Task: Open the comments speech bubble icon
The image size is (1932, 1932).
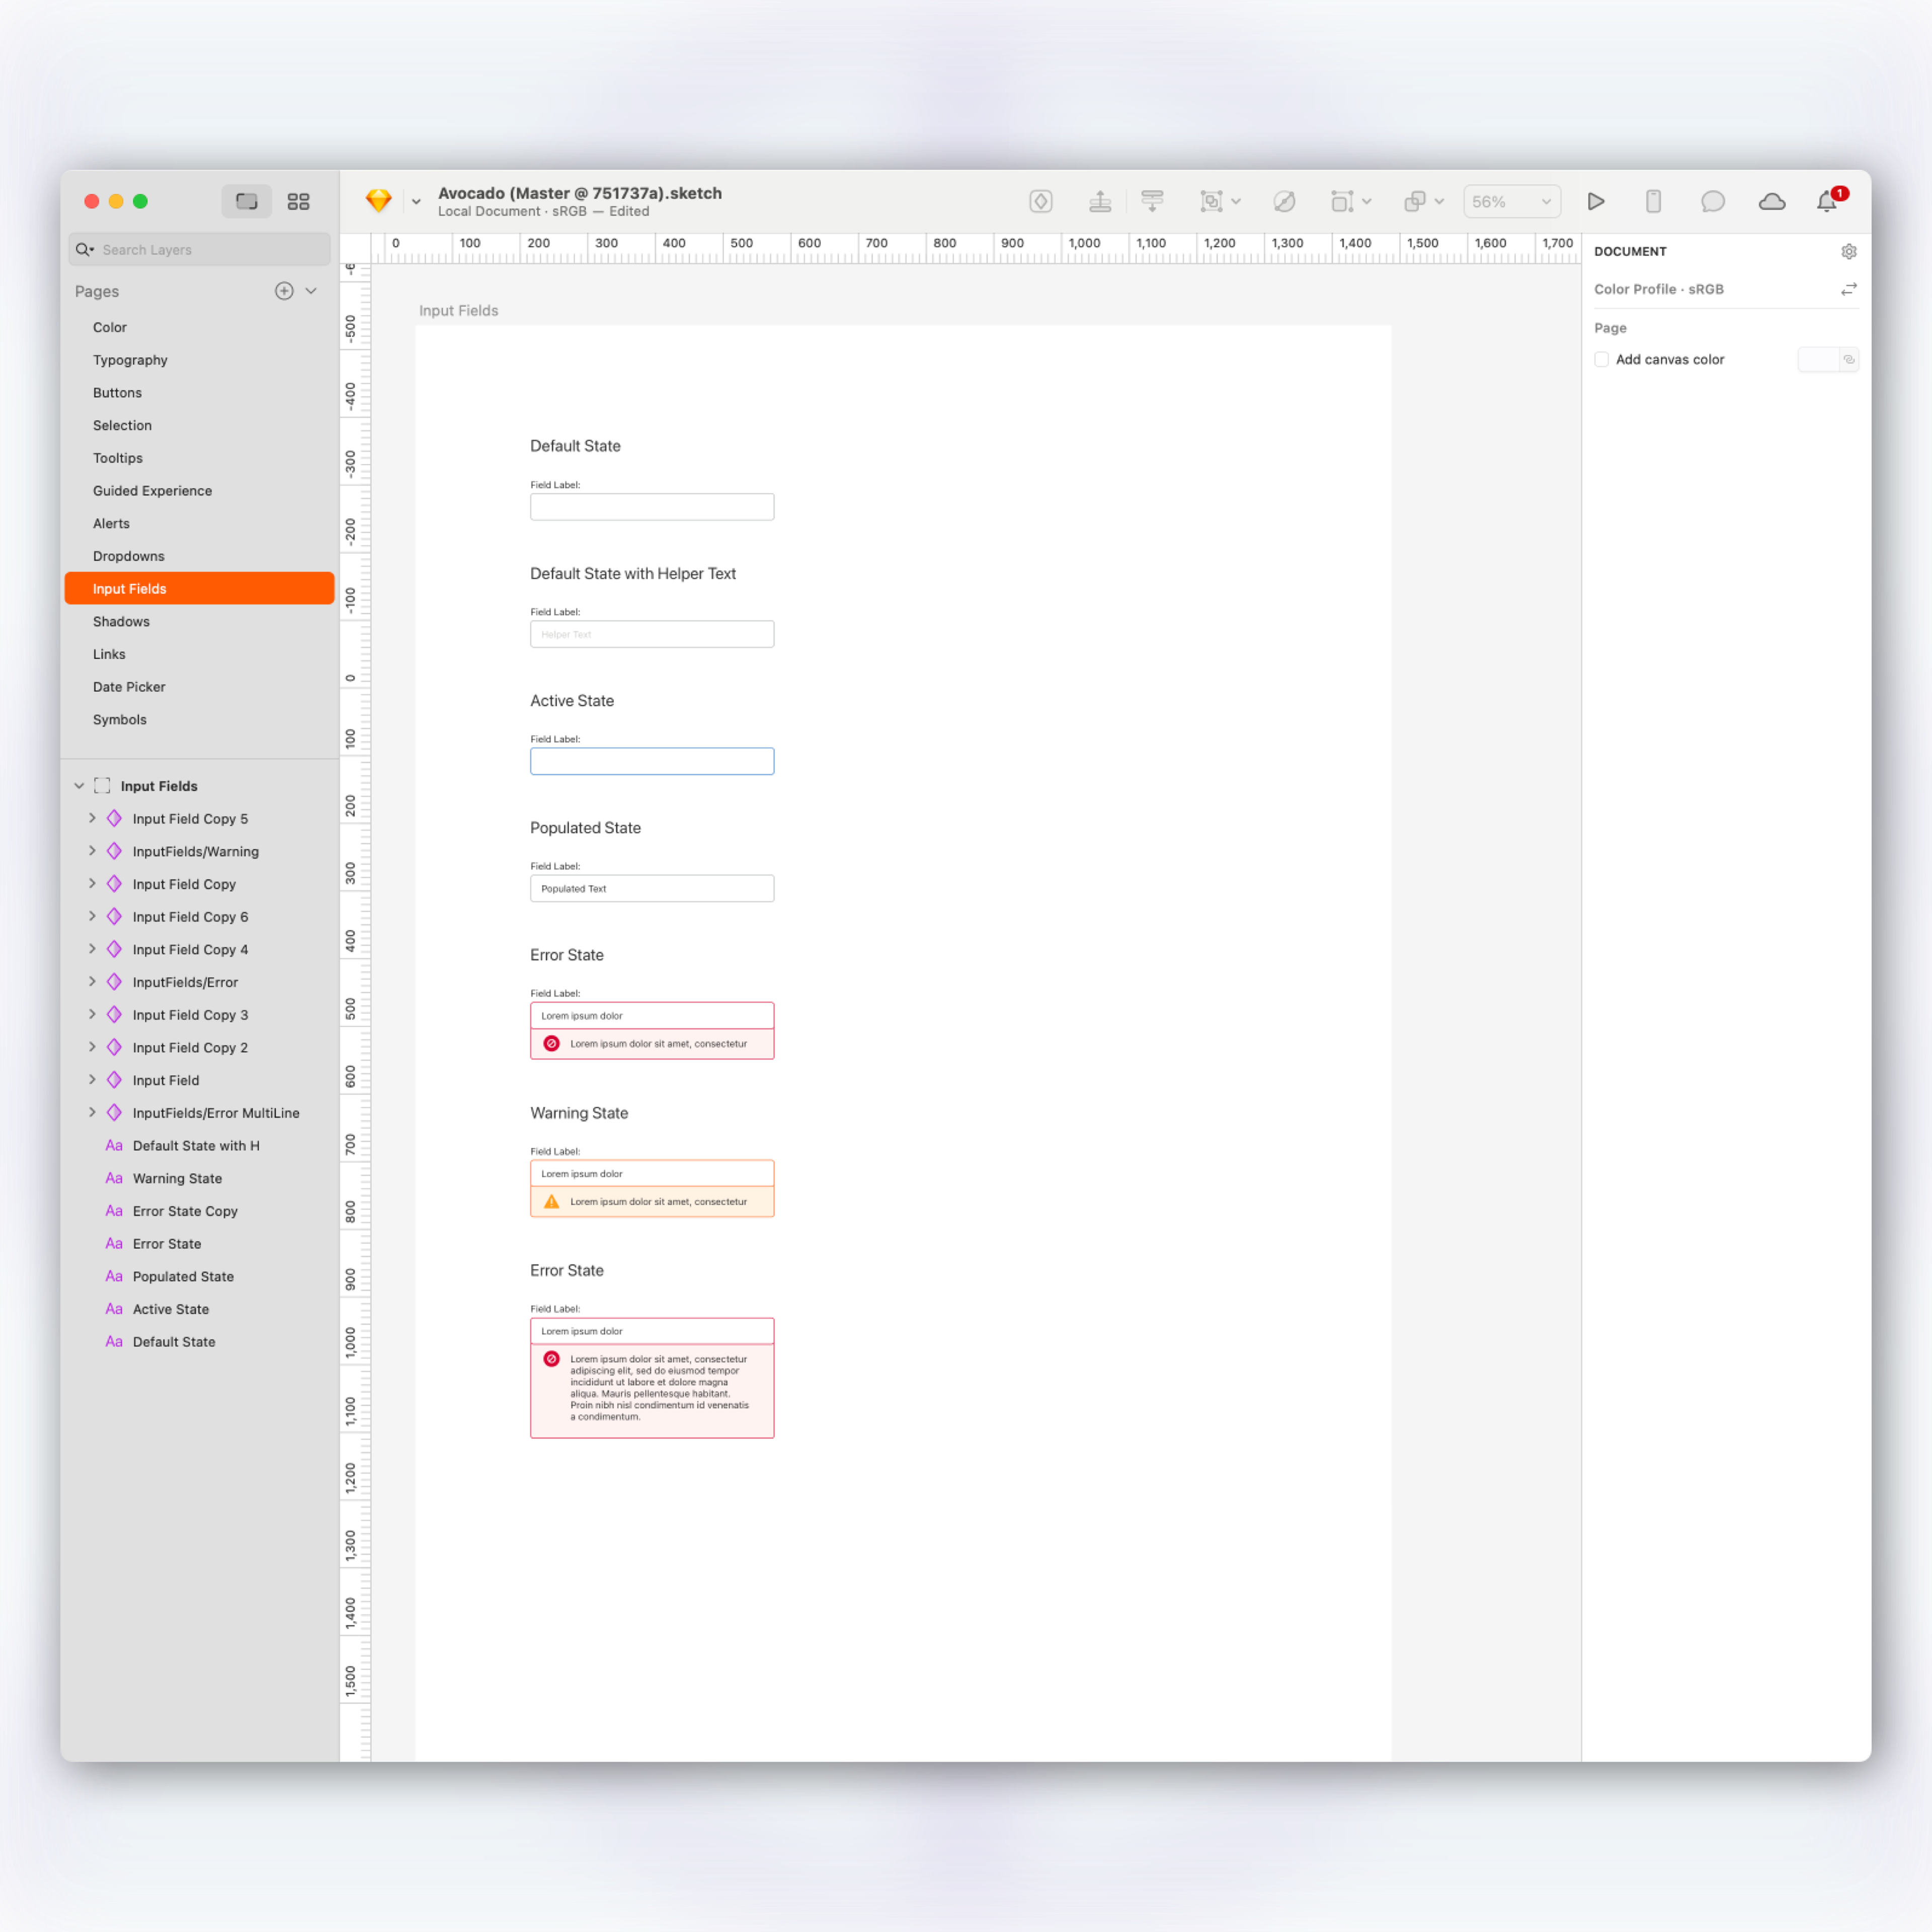Action: click(x=1712, y=201)
